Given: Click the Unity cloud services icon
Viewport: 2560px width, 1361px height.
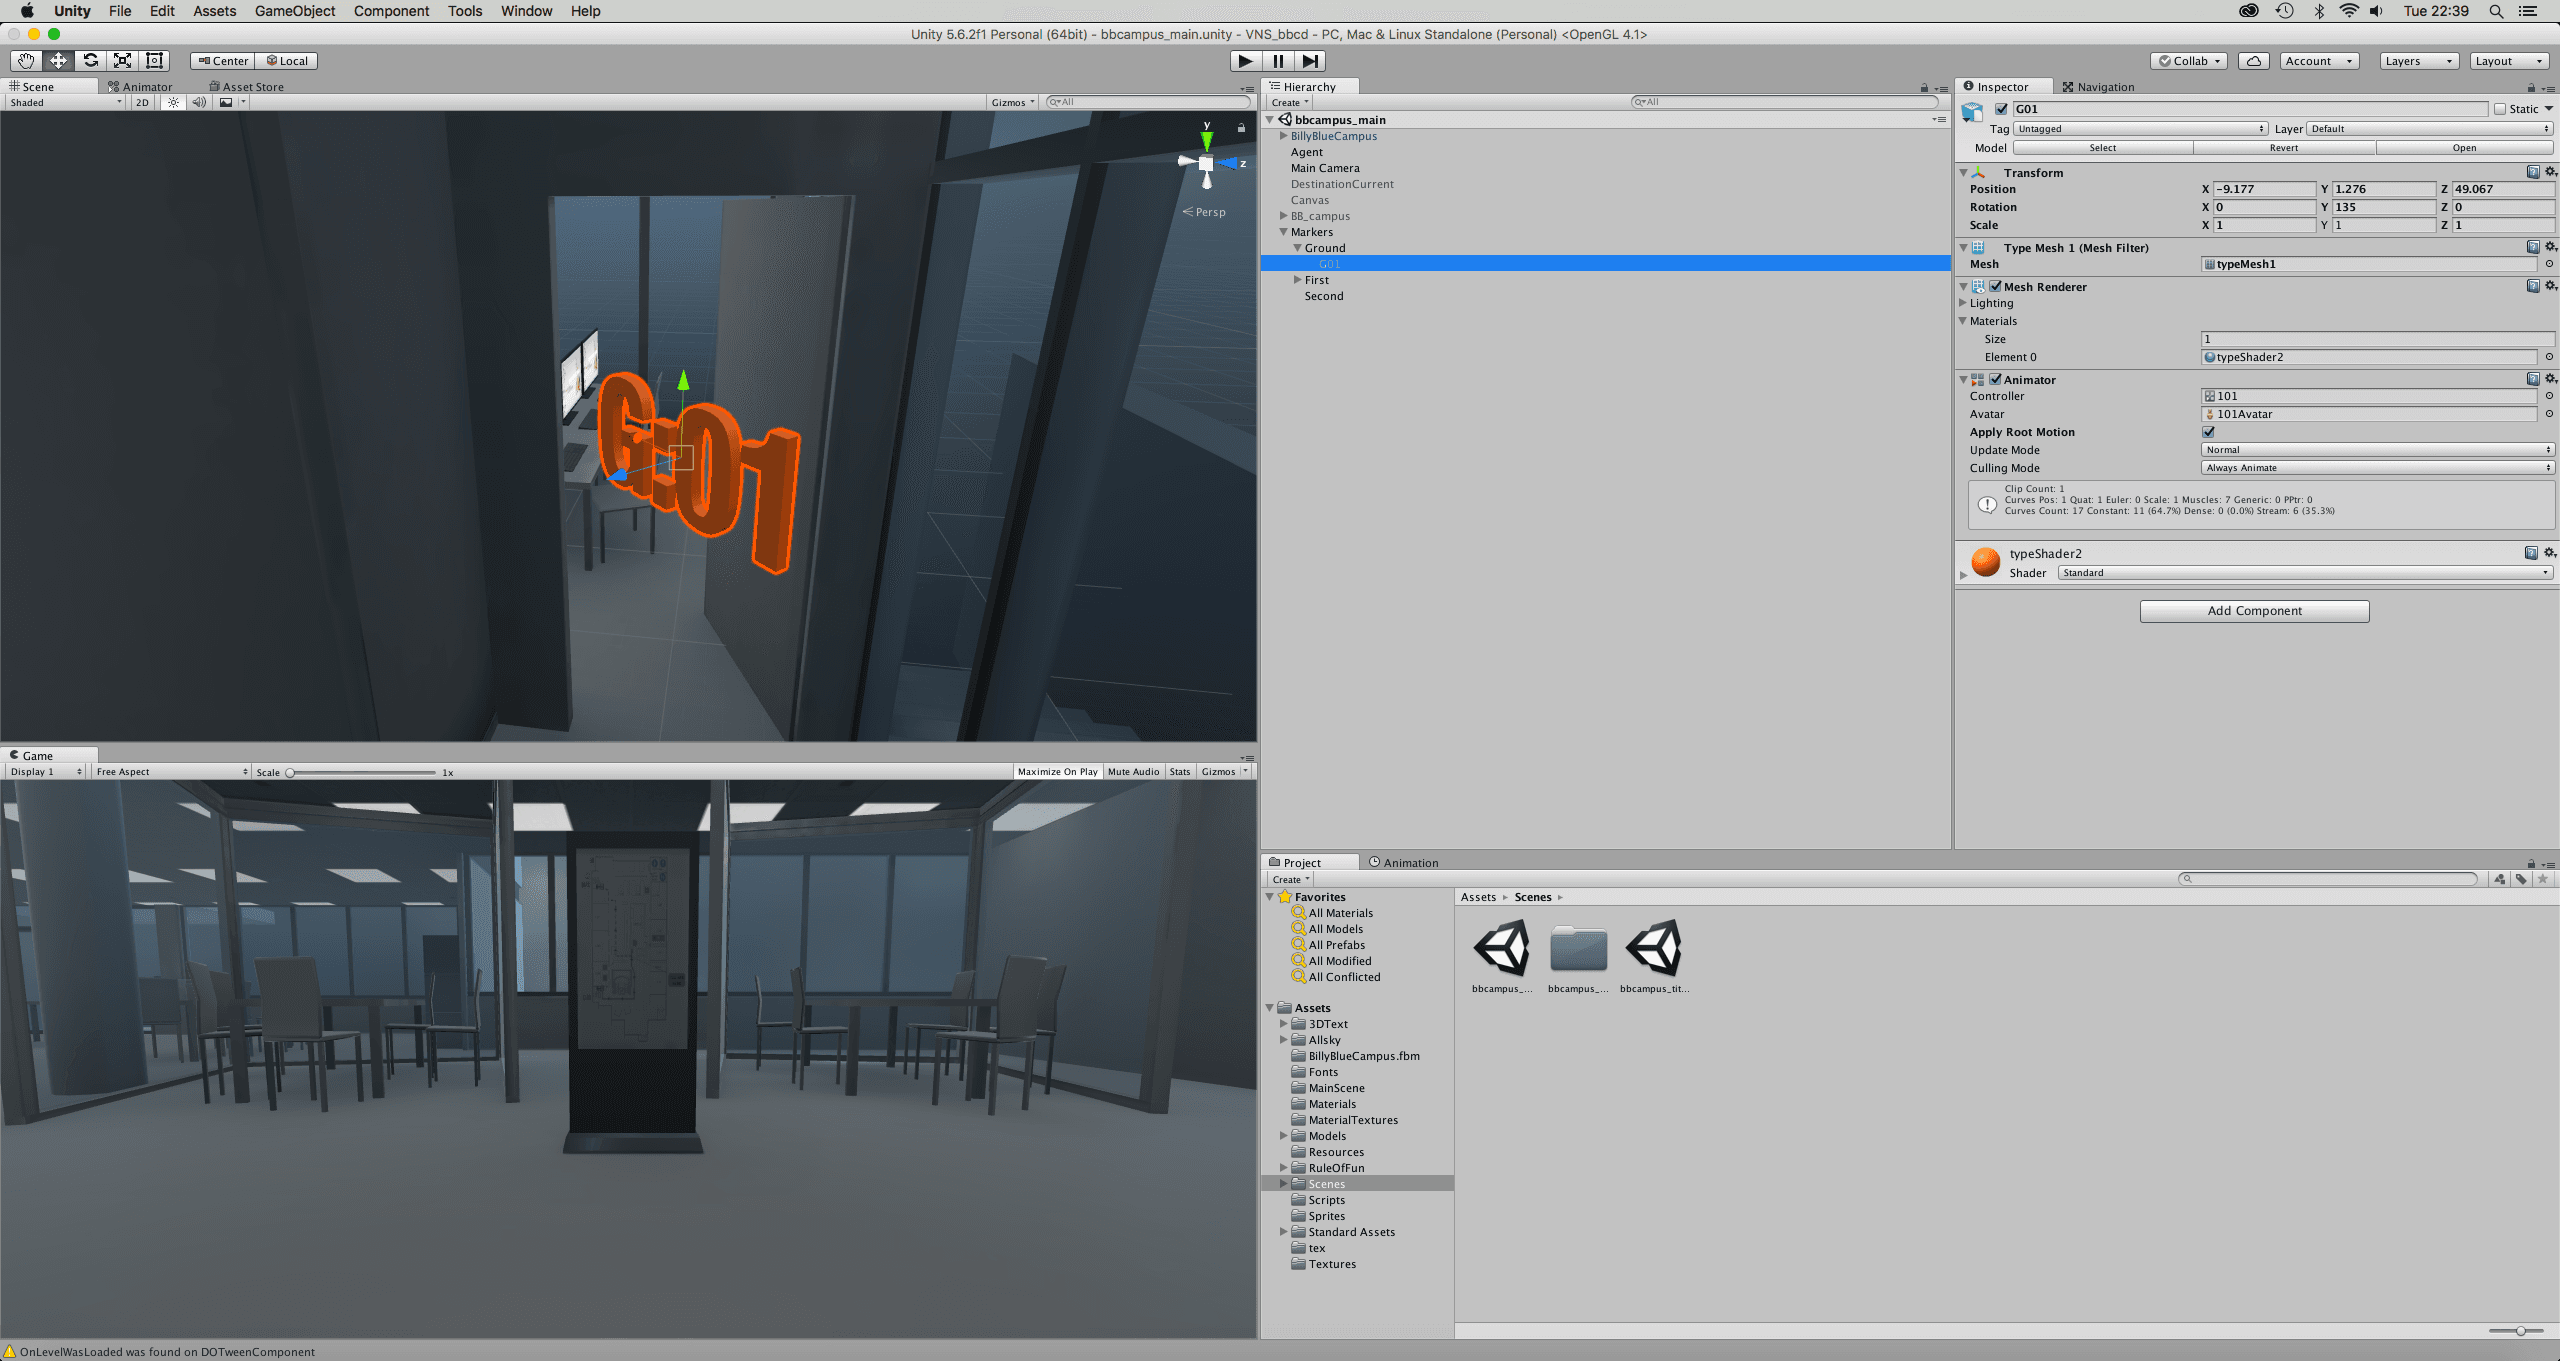Looking at the screenshot, I should (2253, 60).
